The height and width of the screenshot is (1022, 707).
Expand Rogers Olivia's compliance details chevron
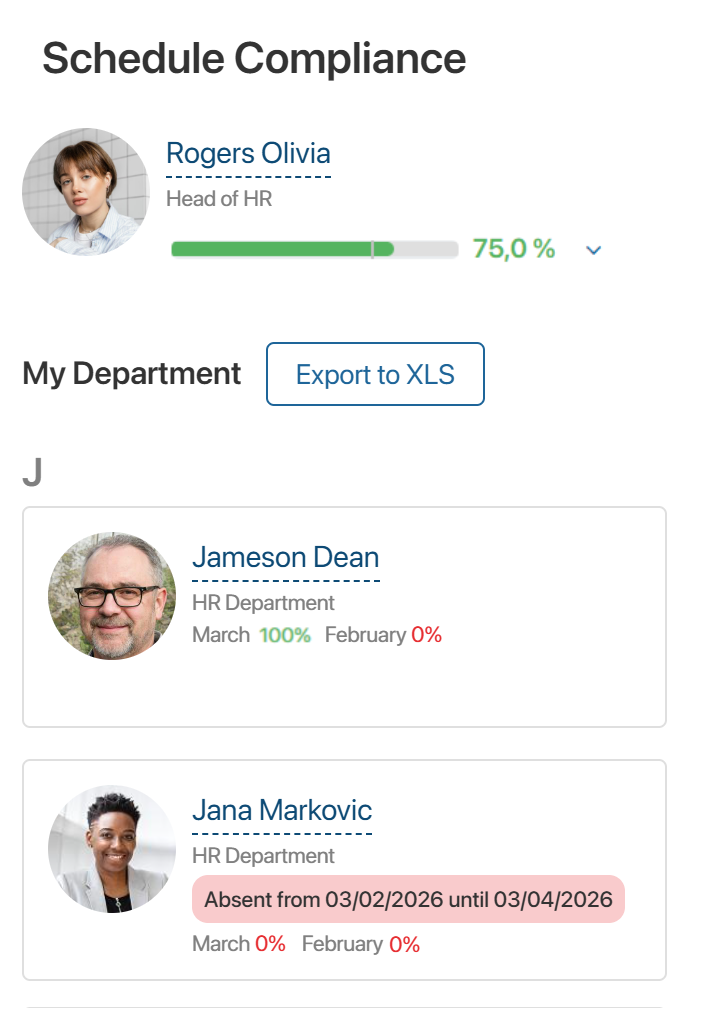[593, 250]
